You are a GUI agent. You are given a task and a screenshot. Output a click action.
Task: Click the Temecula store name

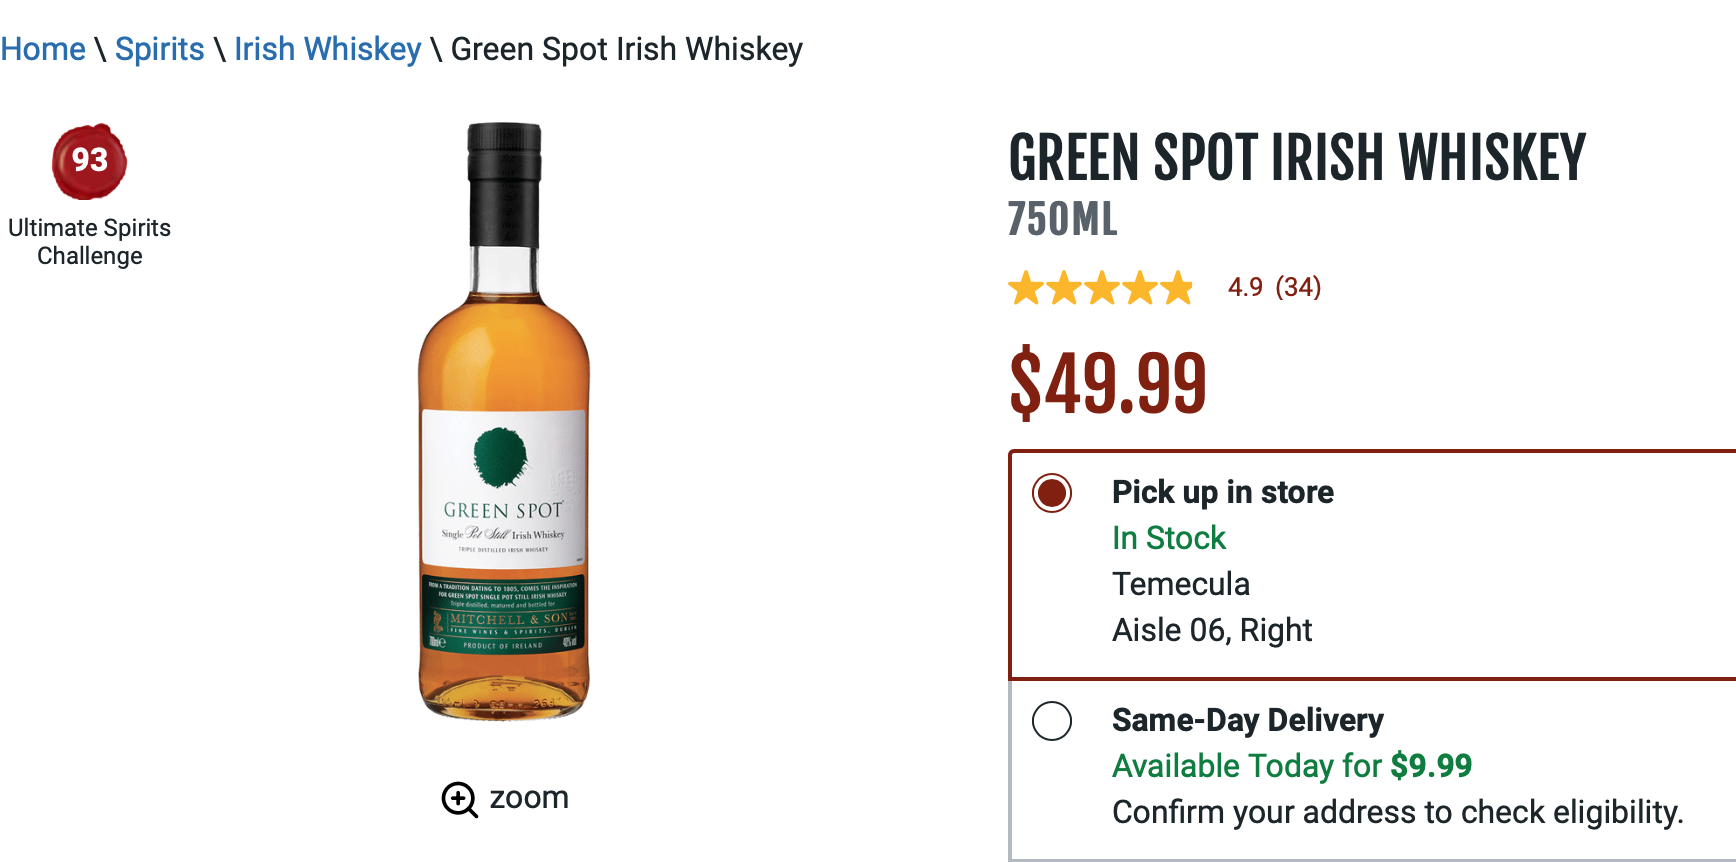(x=1181, y=584)
